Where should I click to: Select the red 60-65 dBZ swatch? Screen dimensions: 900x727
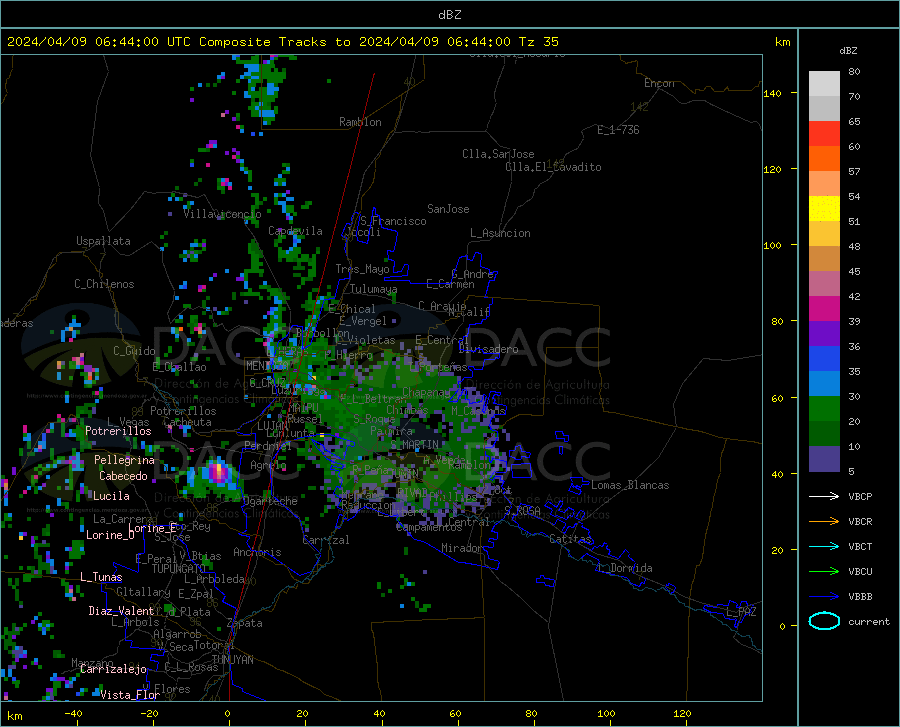point(824,134)
